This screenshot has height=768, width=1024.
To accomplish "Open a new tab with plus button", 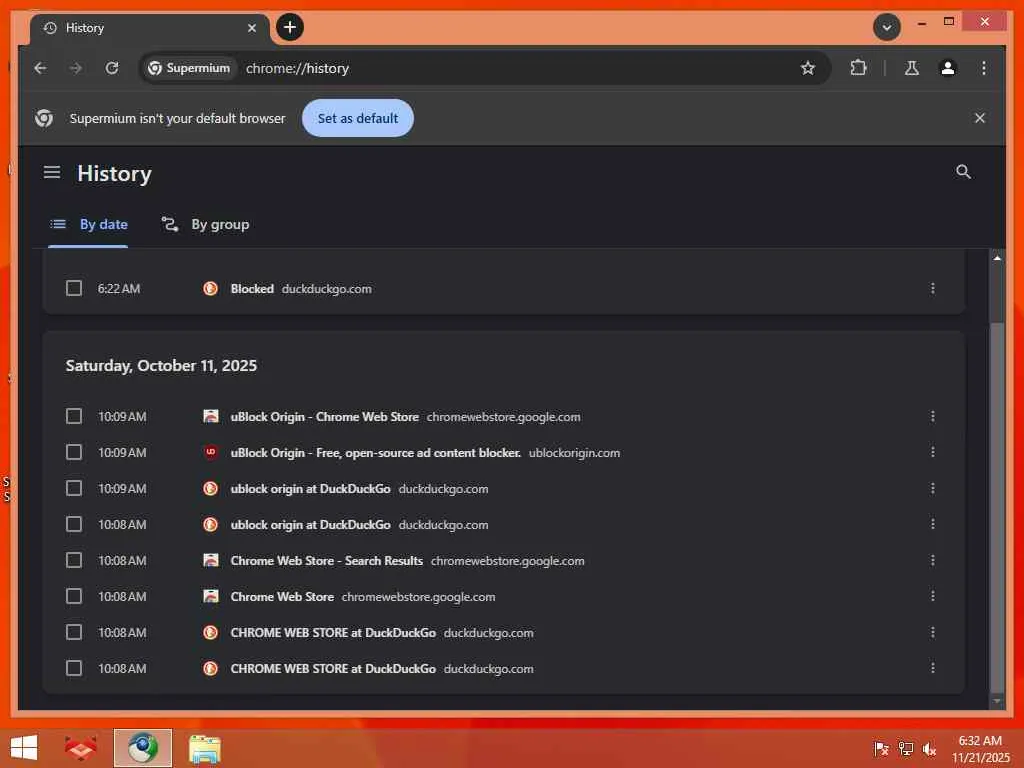I will click(290, 27).
